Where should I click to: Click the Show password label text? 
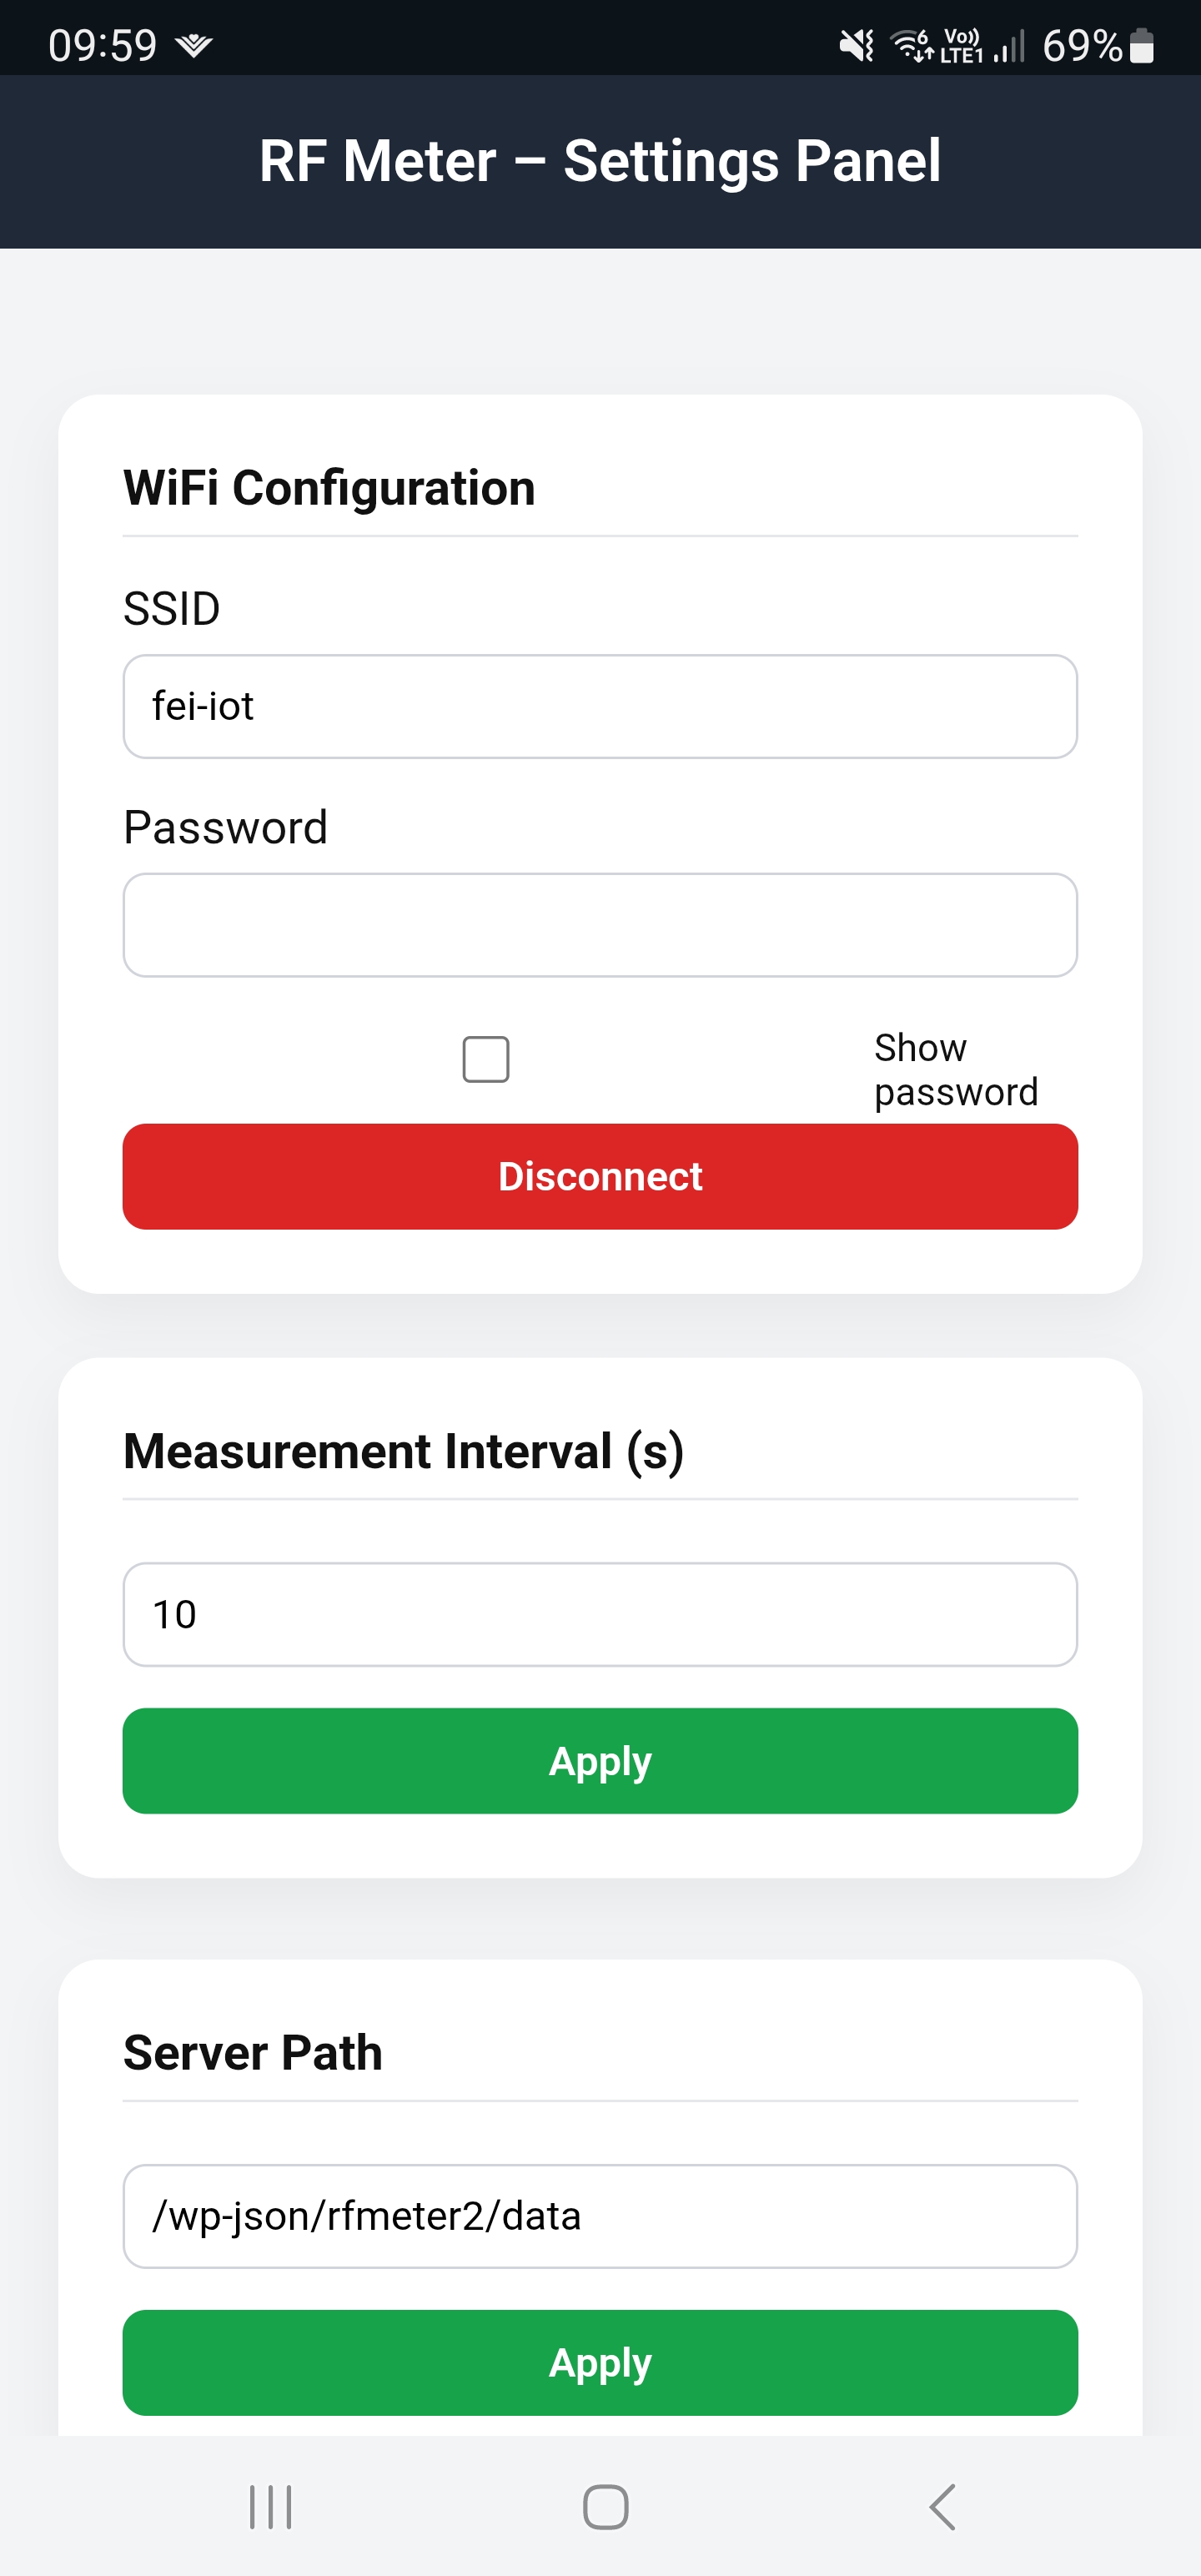point(956,1069)
